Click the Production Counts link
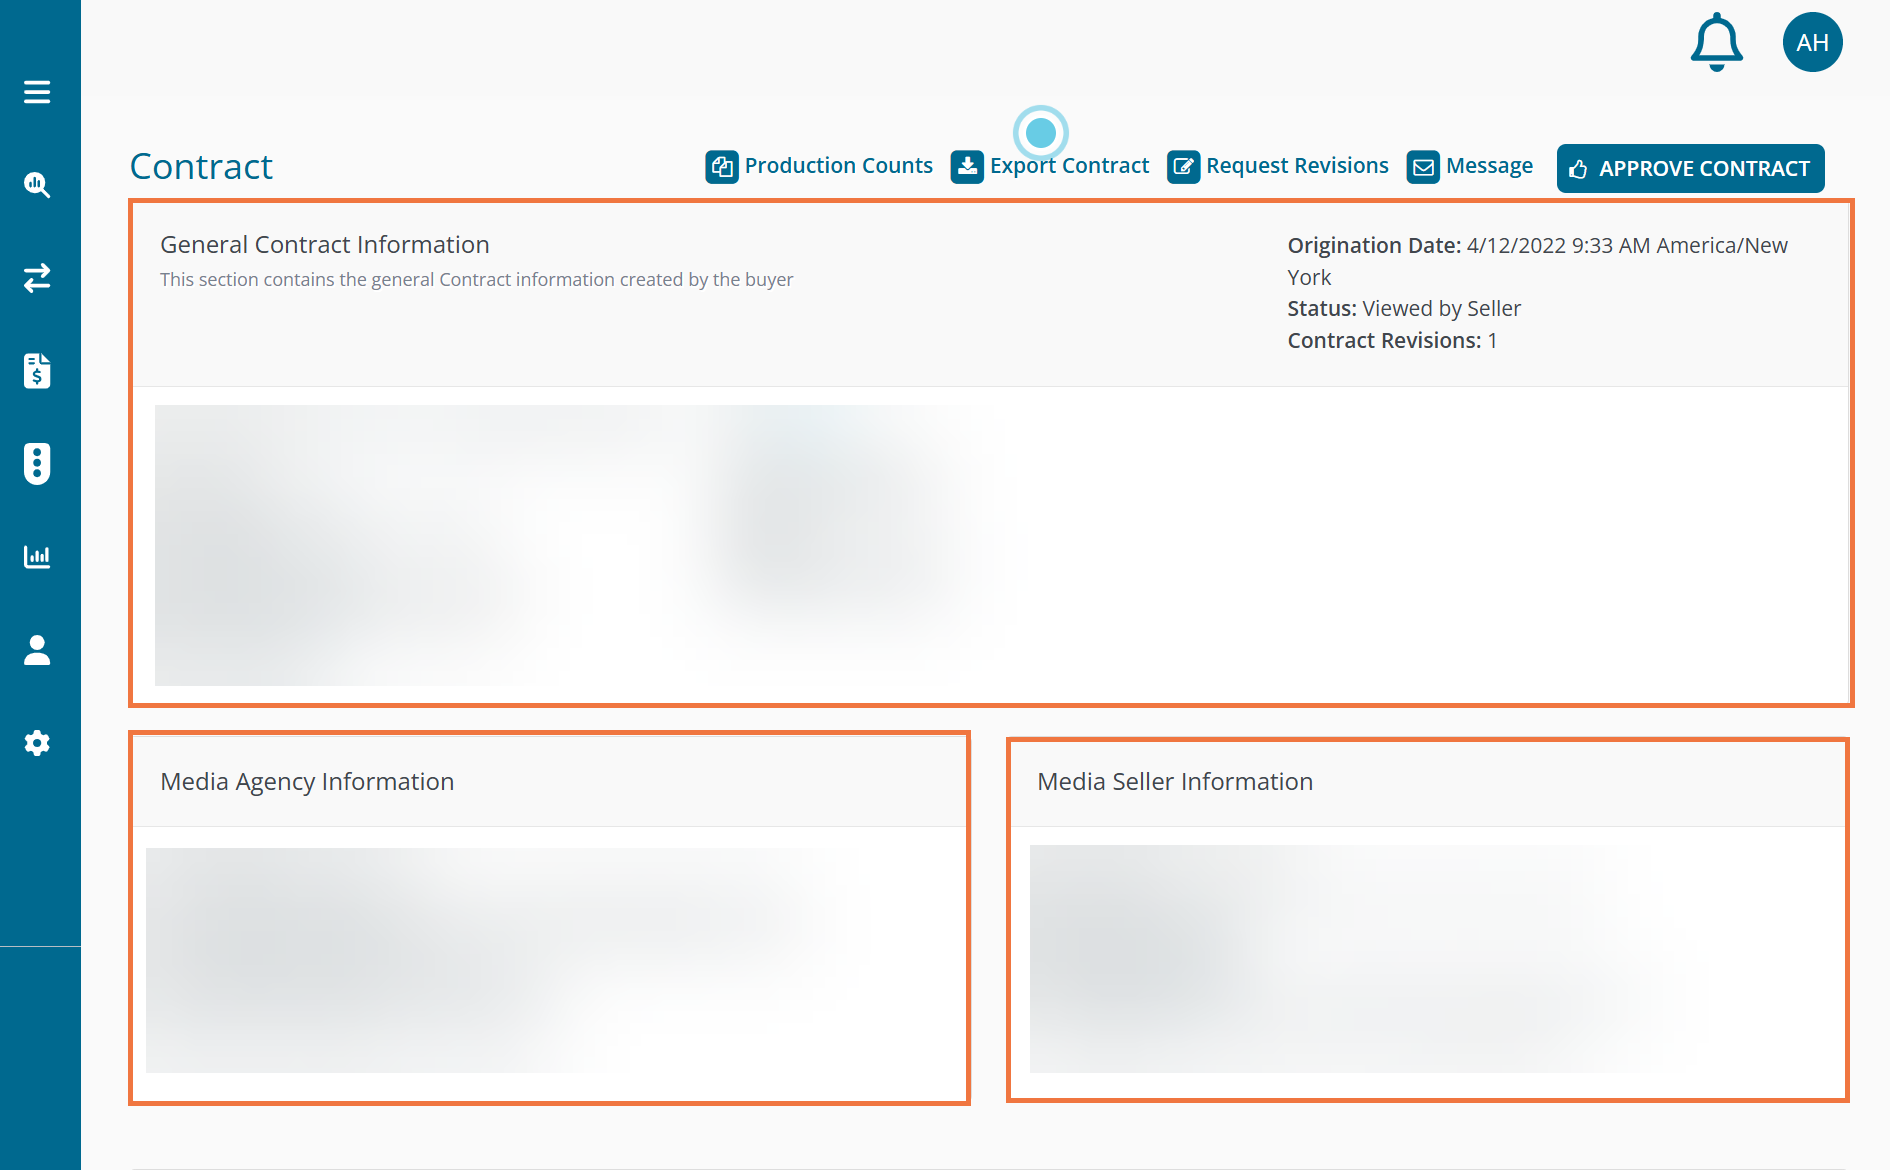The image size is (1890, 1170). [838, 166]
